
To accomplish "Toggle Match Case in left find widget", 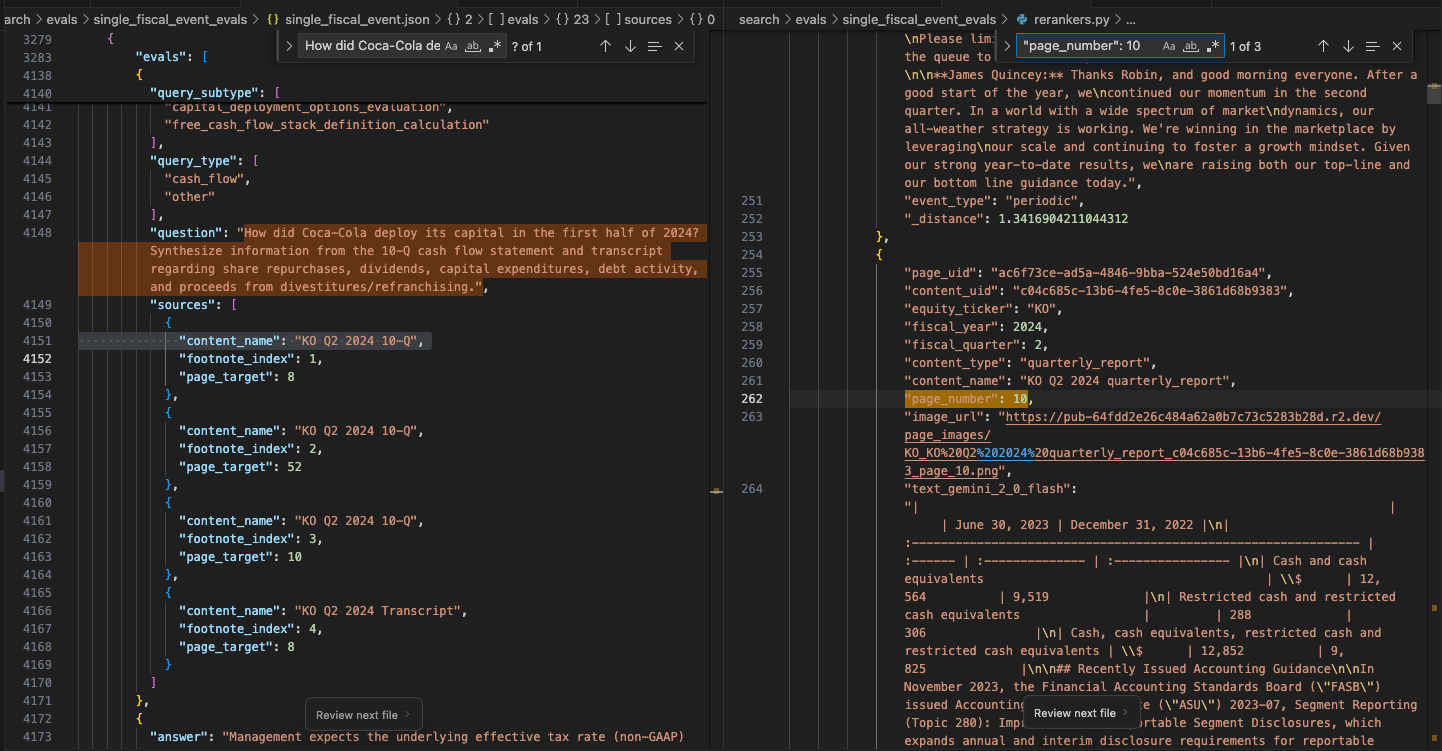I will pos(451,46).
